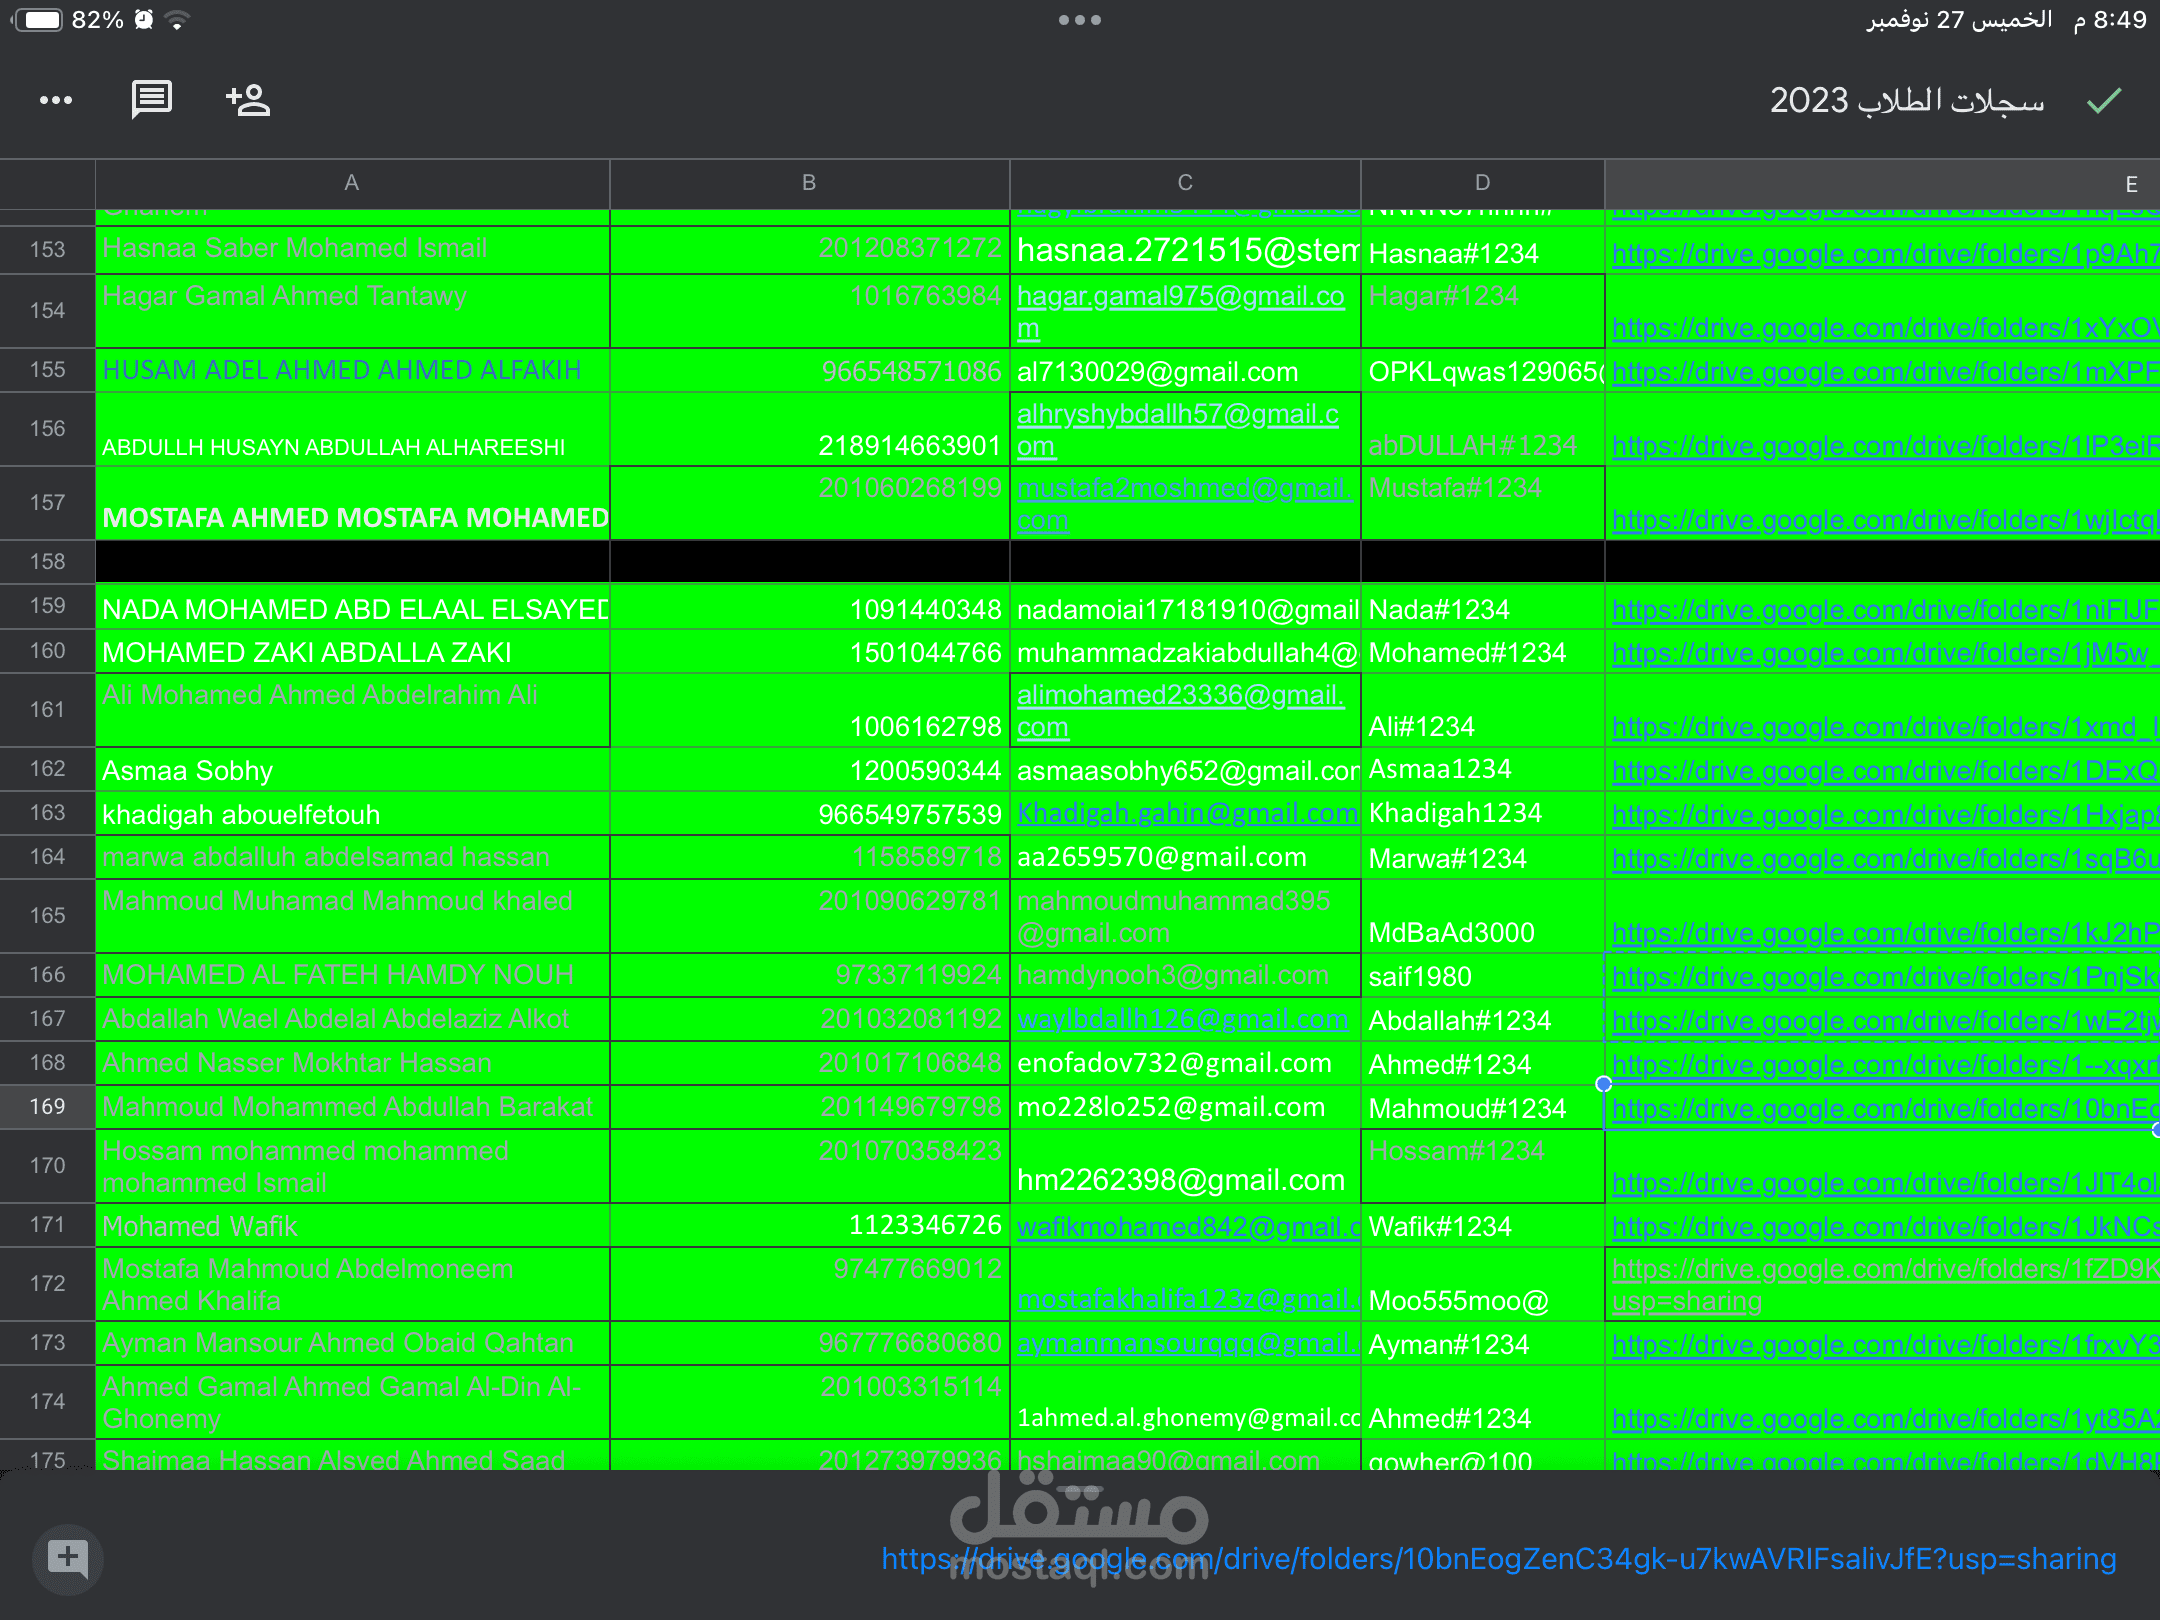Open the three-dot more options menu
This screenshot has height=1620, width=2160.
coord(56,100)
